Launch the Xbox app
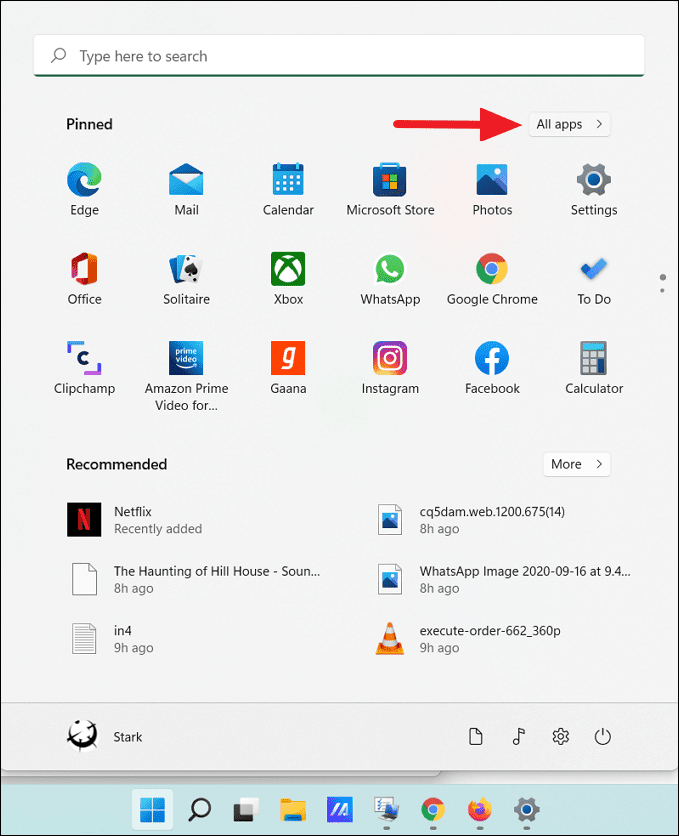The width and height of the screenshot is (679, 836). tap(288, 279)
